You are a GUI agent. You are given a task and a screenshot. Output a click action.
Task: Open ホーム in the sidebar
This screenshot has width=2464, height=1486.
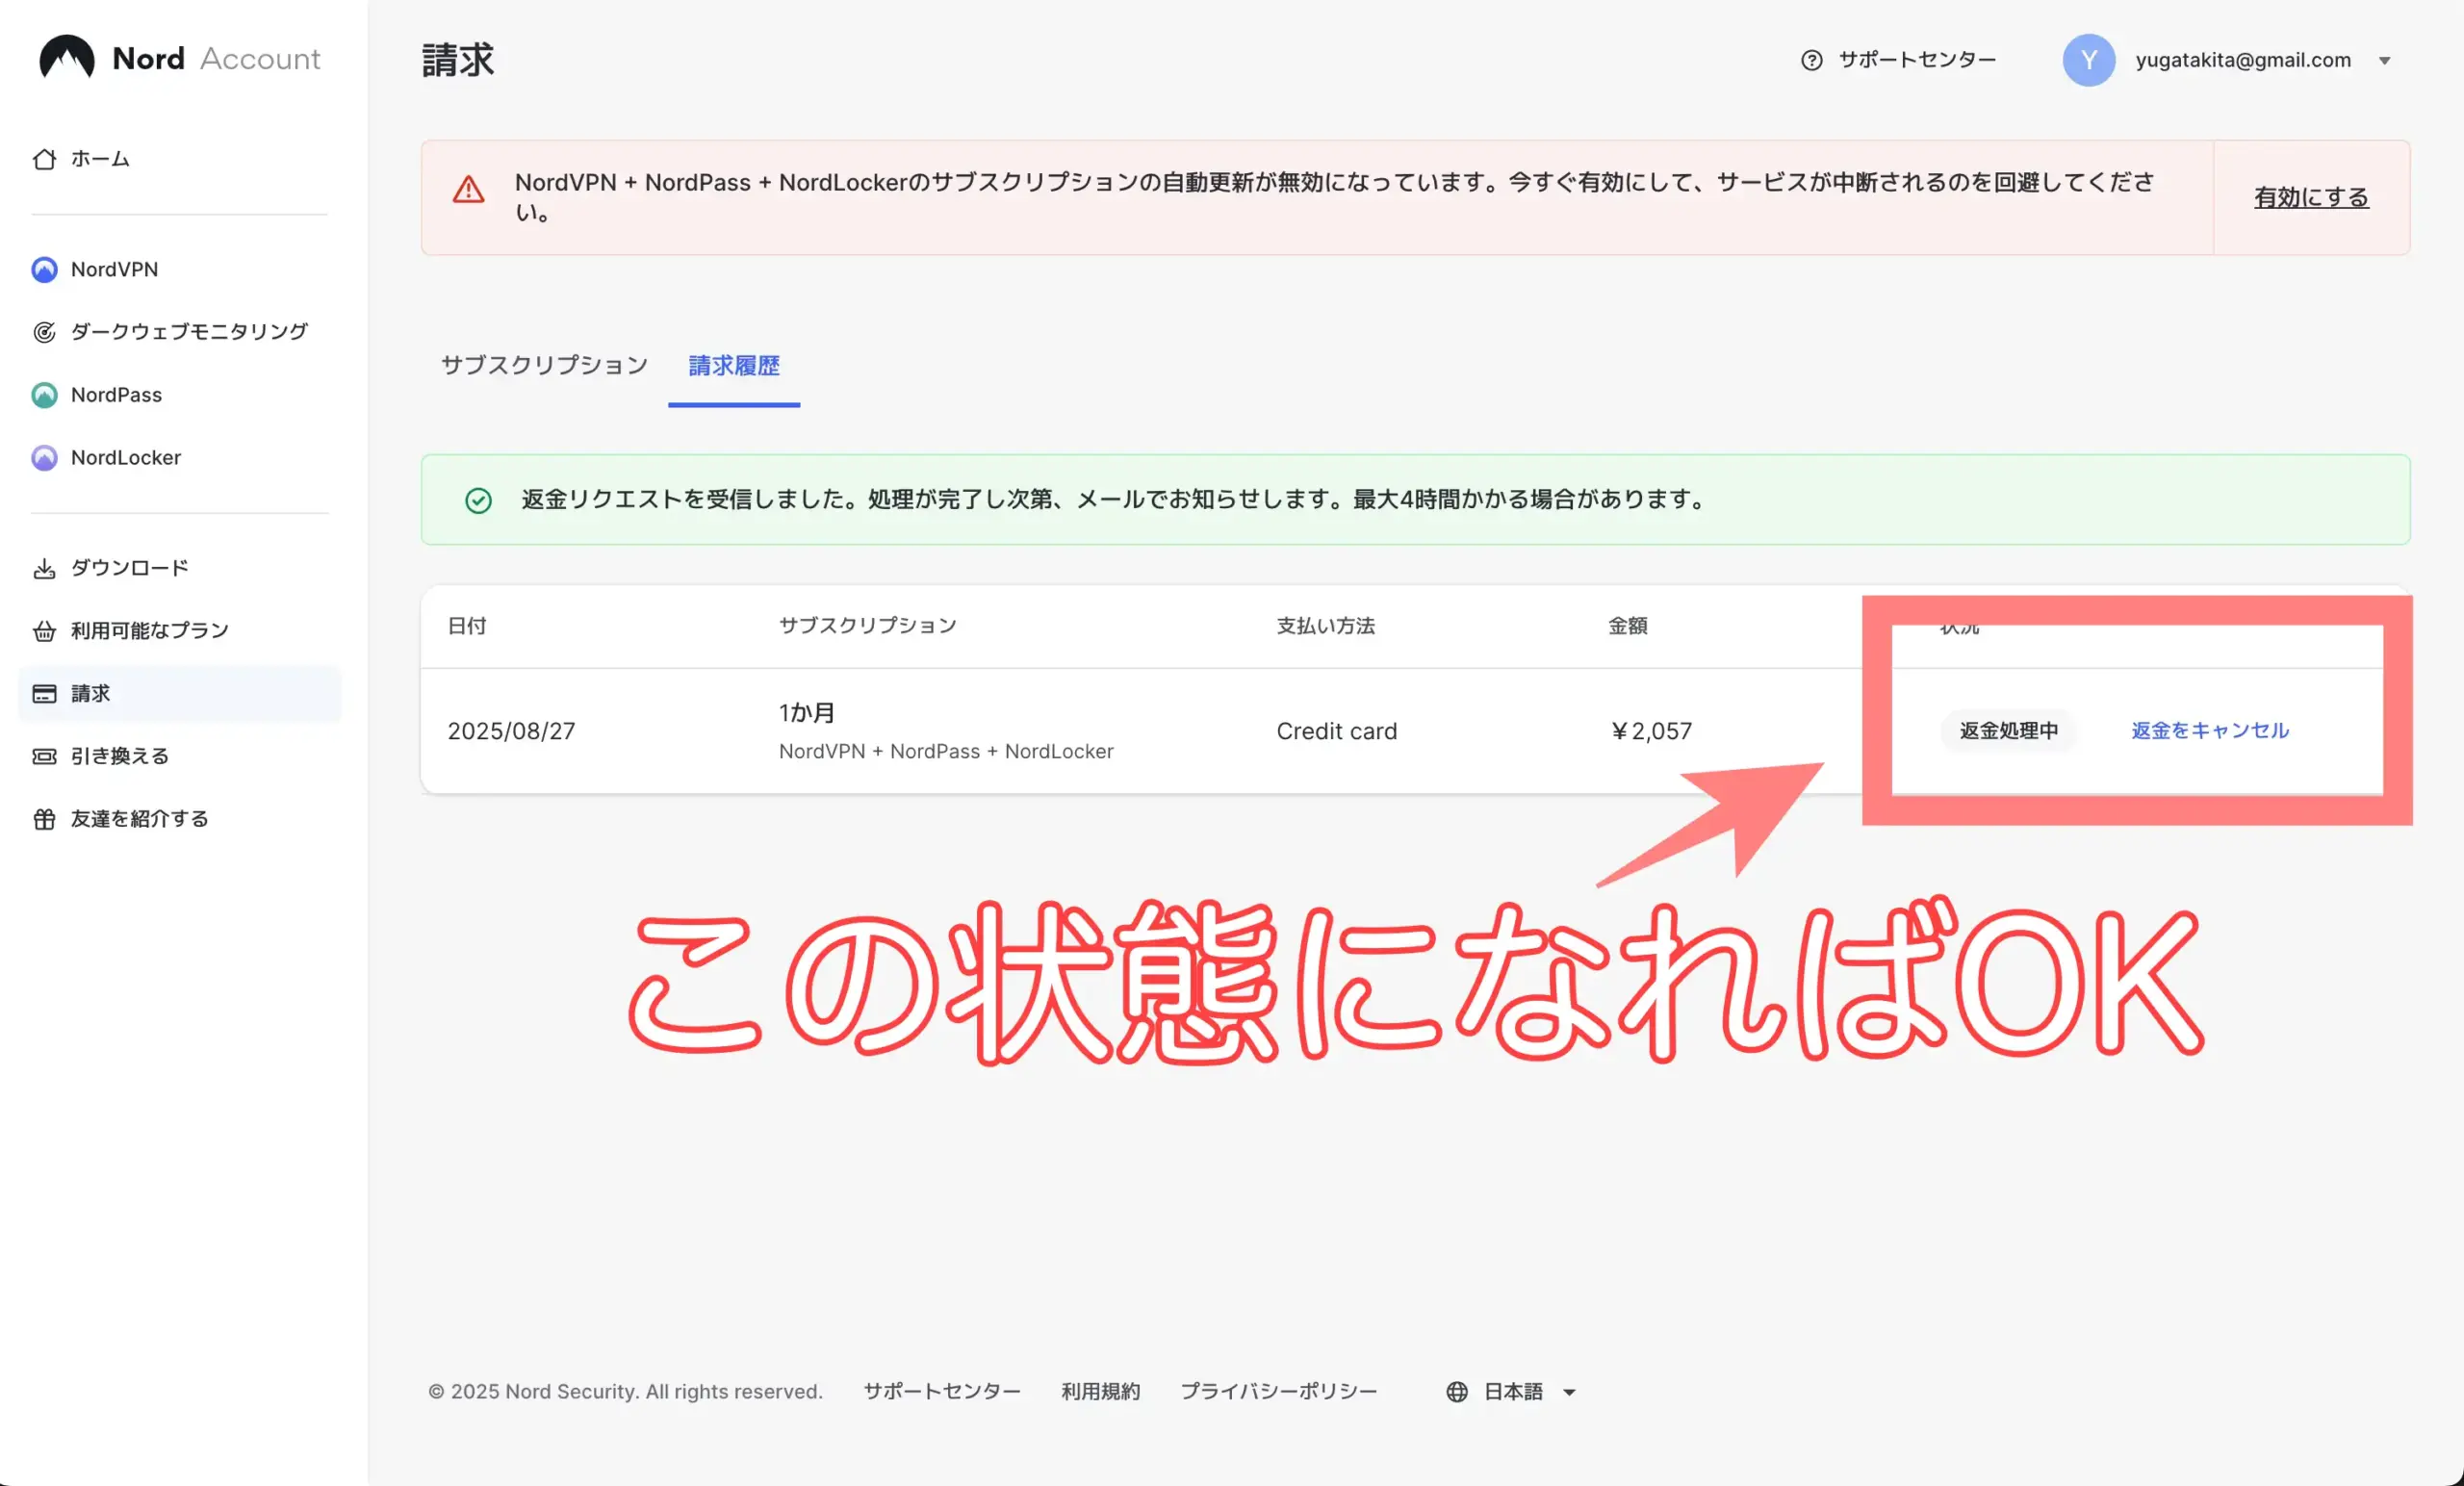[x=99, y=159]
